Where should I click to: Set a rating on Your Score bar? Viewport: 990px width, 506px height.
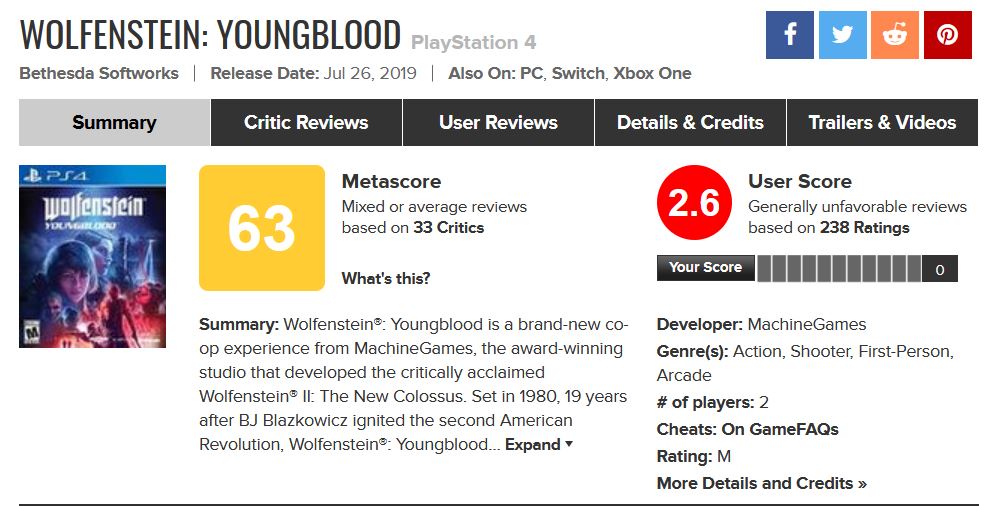tap(838, 269)
